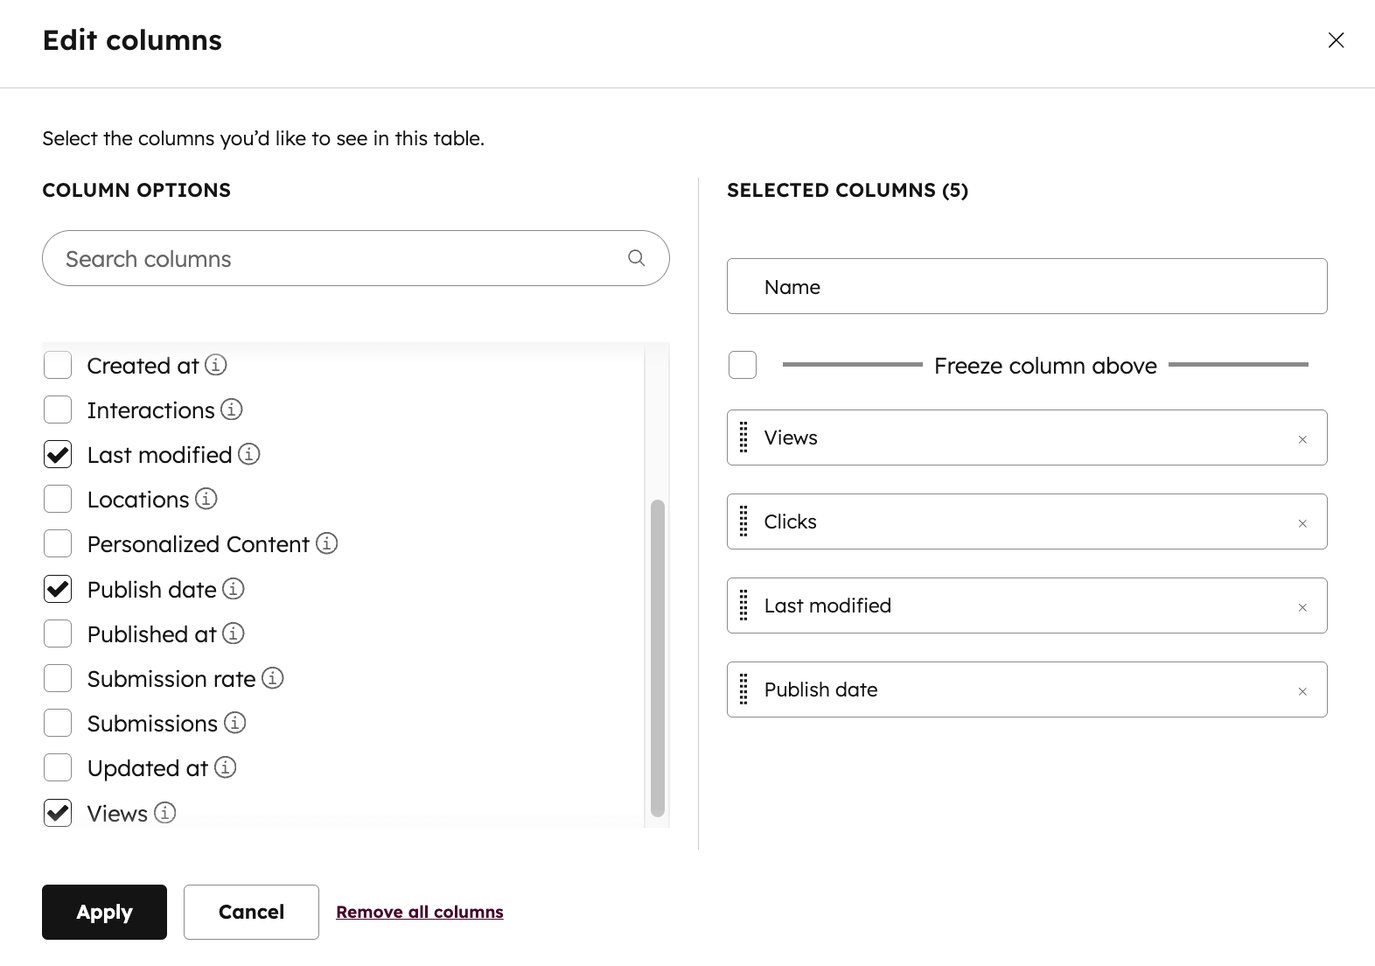1375x966 pixels.
Task: Remove Views from selected columns
Action: (x=1302, y=438)
